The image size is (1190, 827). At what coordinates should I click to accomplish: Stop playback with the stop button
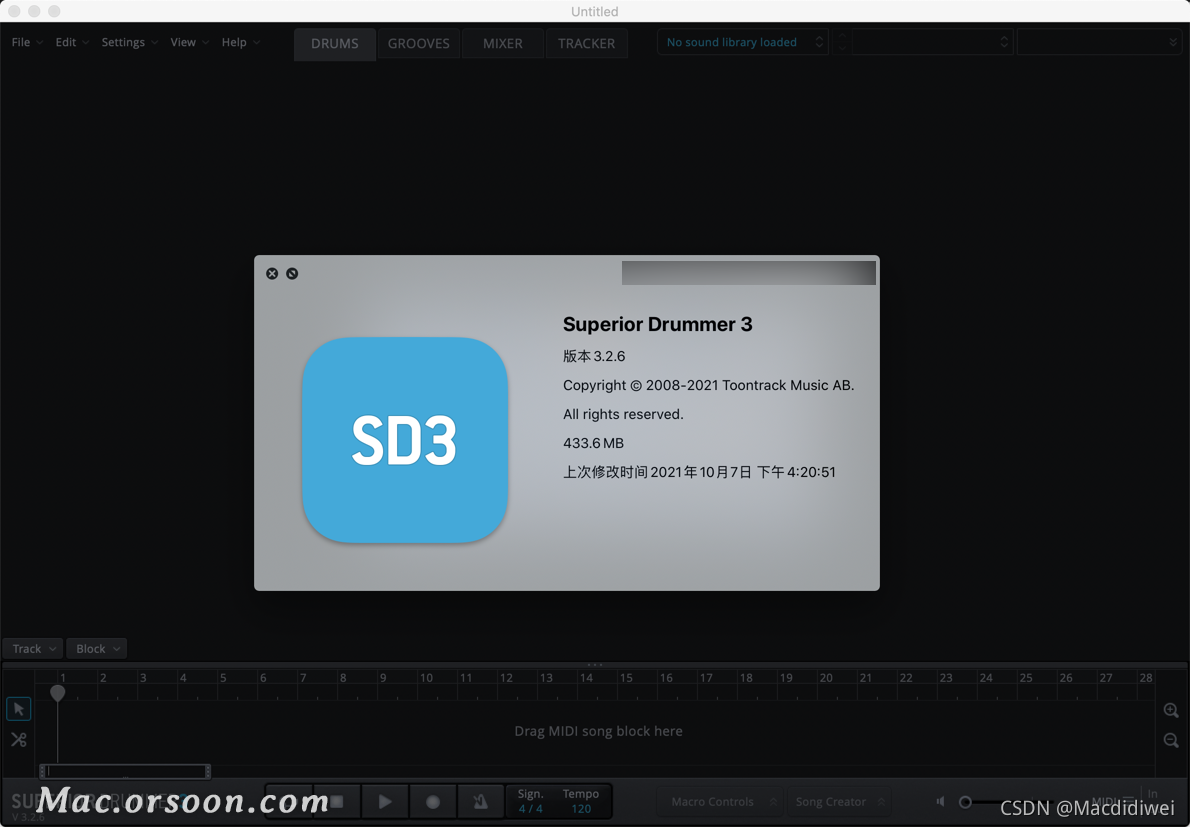pyautogui.click(x=337, y=802)
